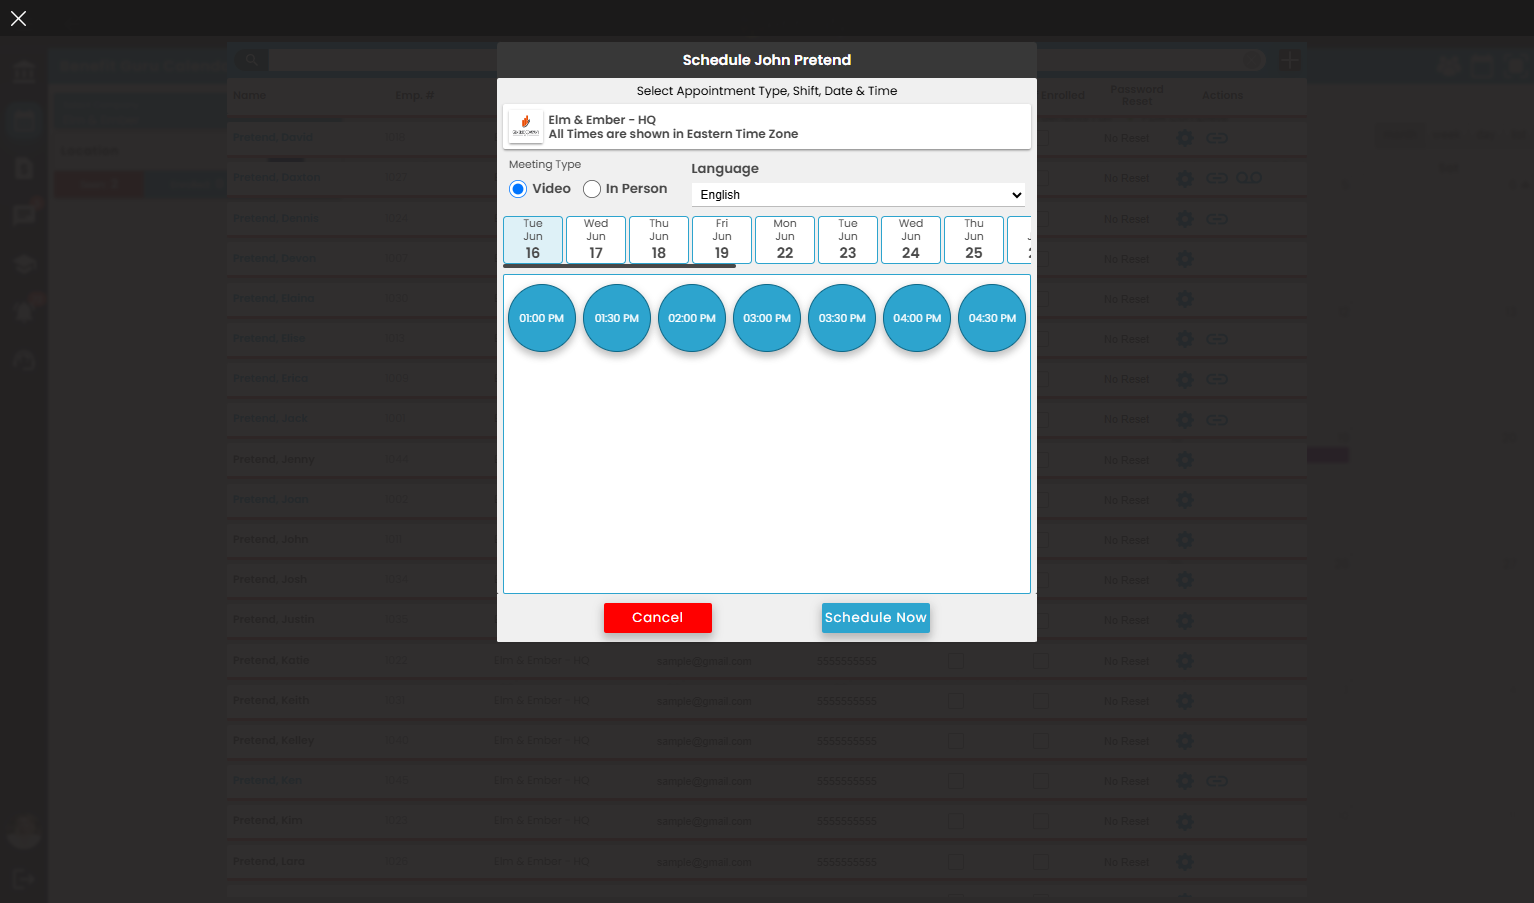
Task: Click the gear icon in Pretend, Kelley row
Action: point(1185,741)
